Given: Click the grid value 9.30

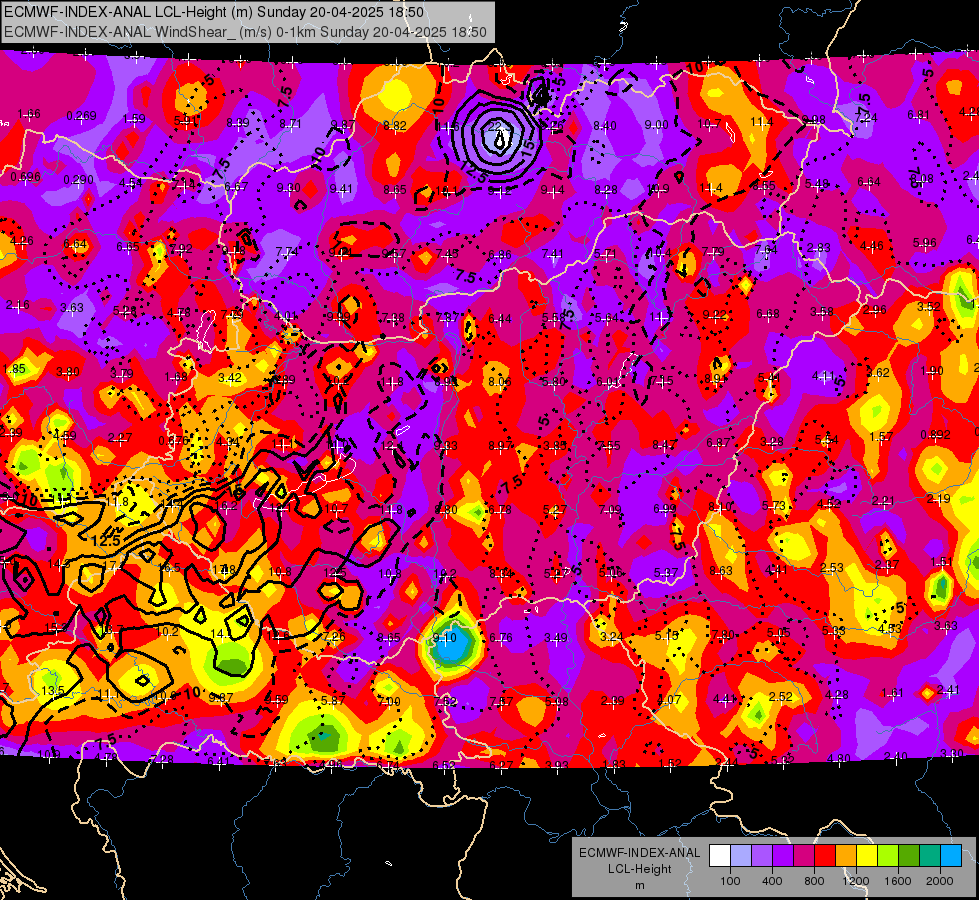Looking at the screenshot, I should pos(288,187).
